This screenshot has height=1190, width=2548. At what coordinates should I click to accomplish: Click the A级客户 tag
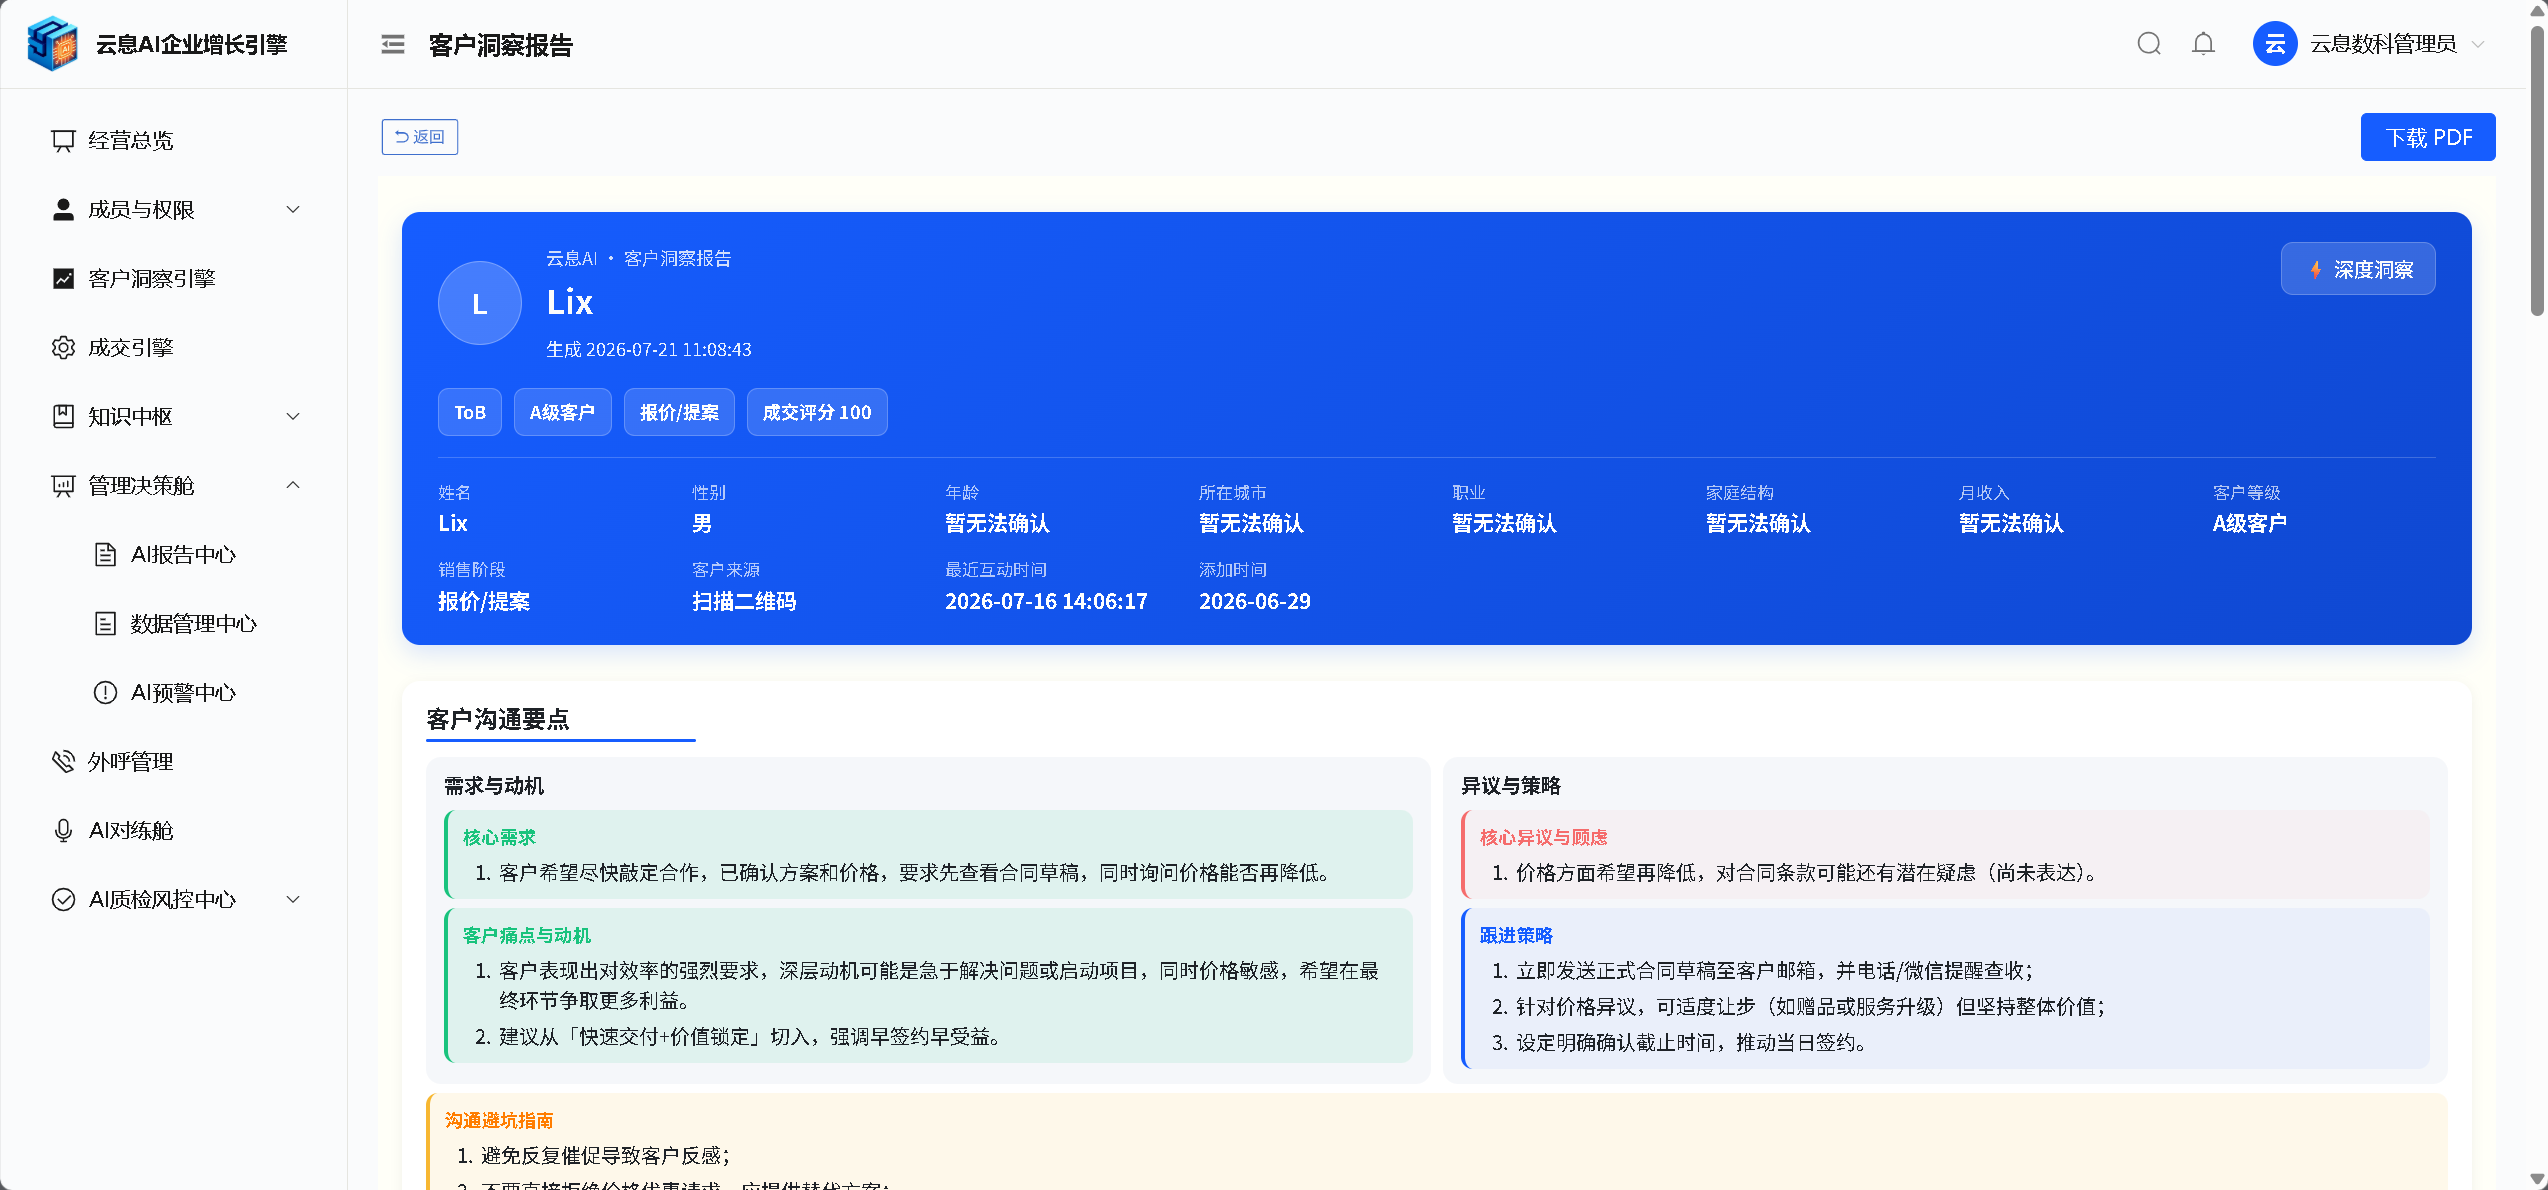click(x=562, y=412)
